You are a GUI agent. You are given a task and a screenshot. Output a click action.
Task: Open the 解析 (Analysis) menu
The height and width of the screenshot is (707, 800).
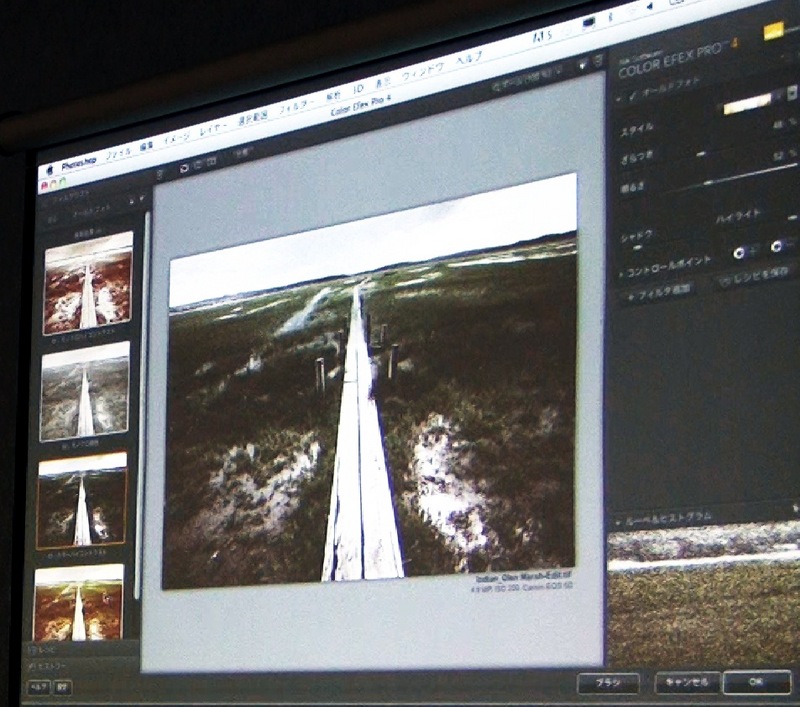(x=334, y=97)
